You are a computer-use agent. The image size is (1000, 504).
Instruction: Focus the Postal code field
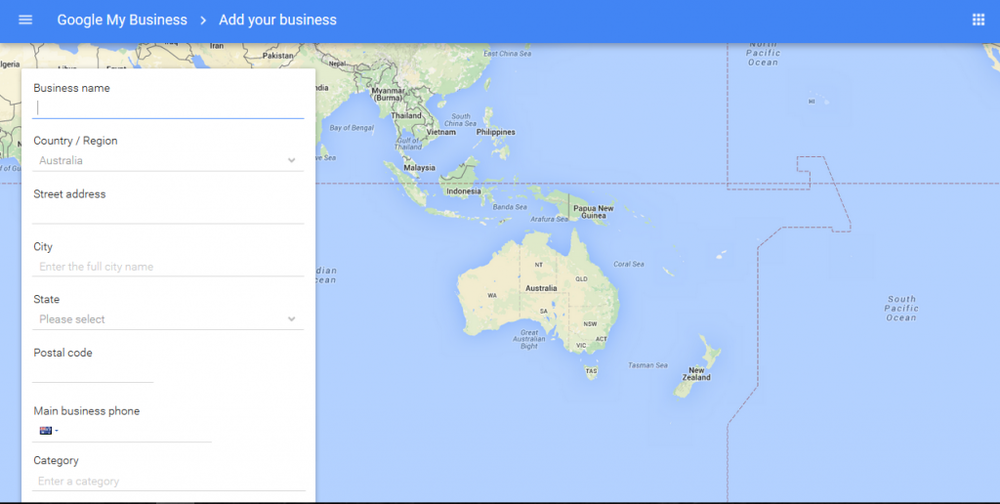click(93, 373)
